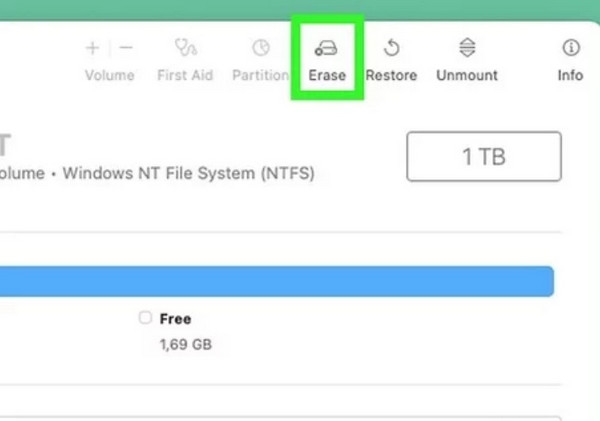Remove a volume with minus icon
The image size is (600, 421).
tap(126, 48)
